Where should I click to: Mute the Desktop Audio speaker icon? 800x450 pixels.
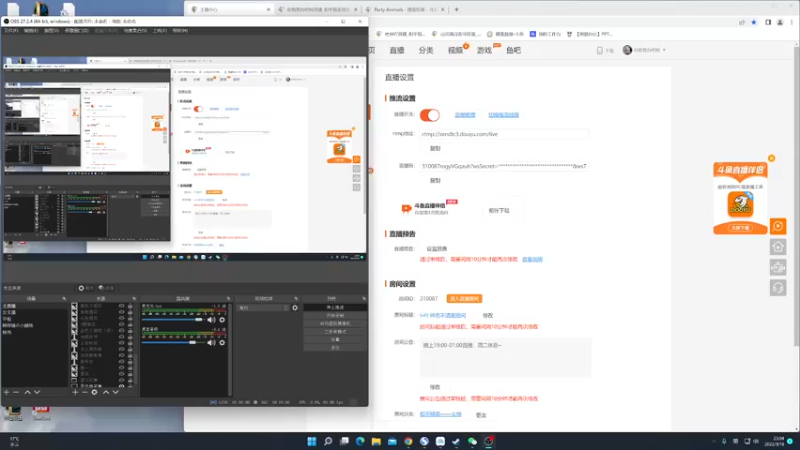211,343
